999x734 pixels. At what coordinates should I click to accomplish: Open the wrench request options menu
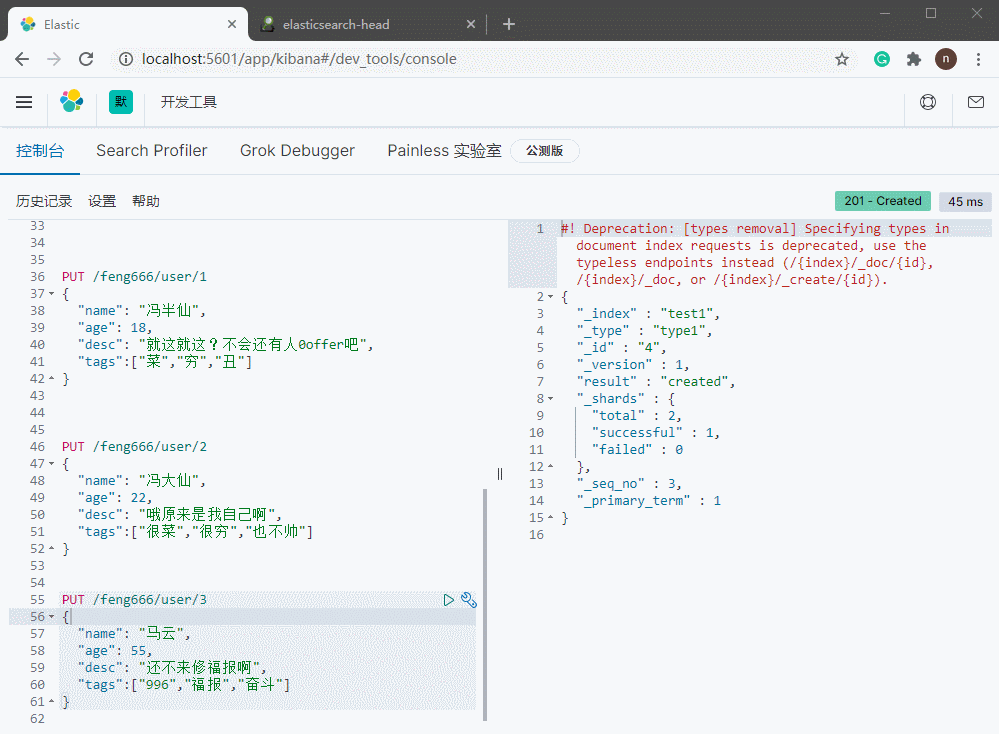469,600
